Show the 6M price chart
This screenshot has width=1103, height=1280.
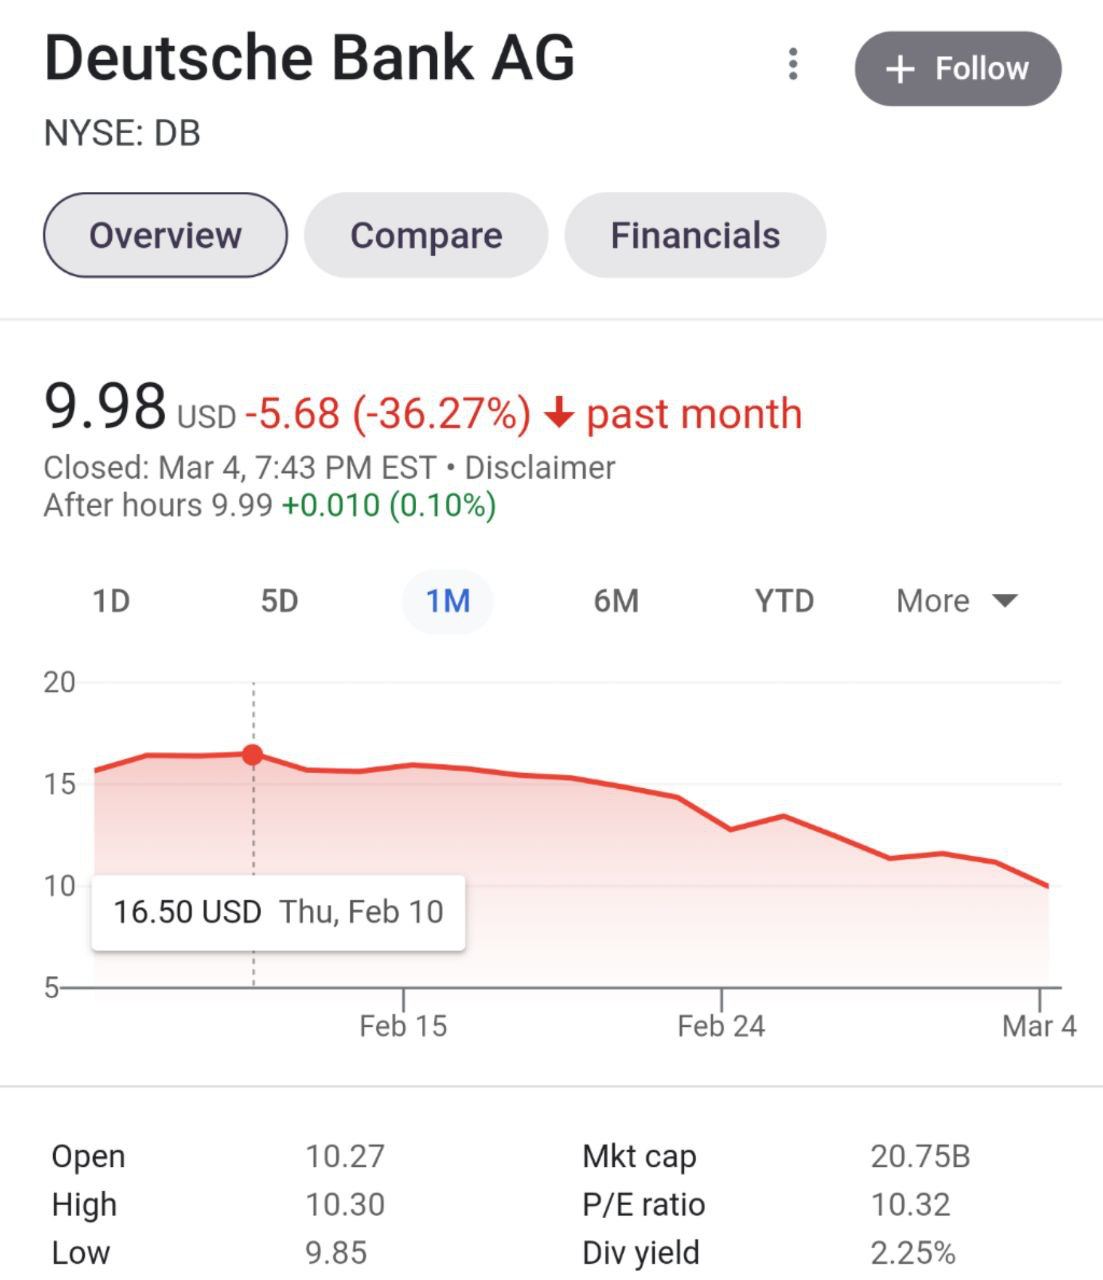[616, 601]
